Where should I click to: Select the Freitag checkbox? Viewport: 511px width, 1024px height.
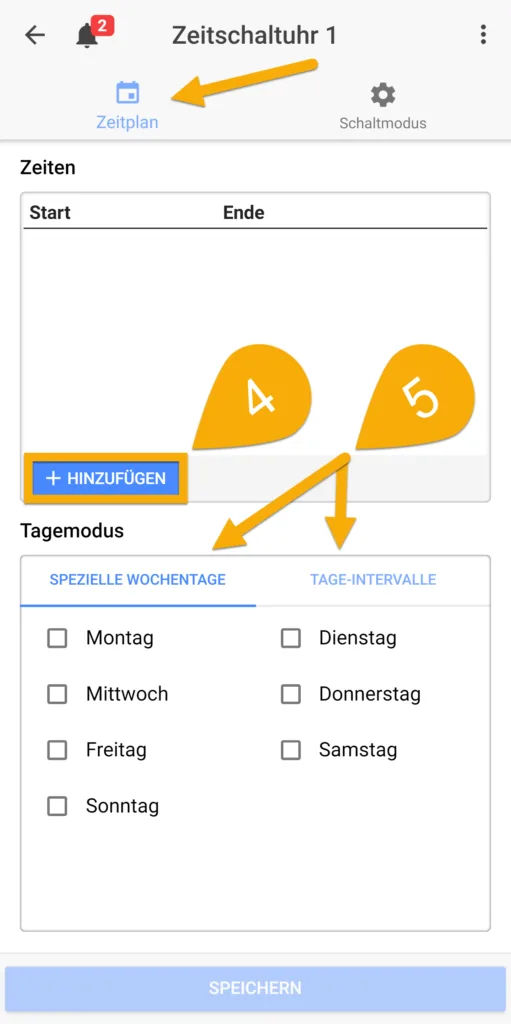click(58, 750)
